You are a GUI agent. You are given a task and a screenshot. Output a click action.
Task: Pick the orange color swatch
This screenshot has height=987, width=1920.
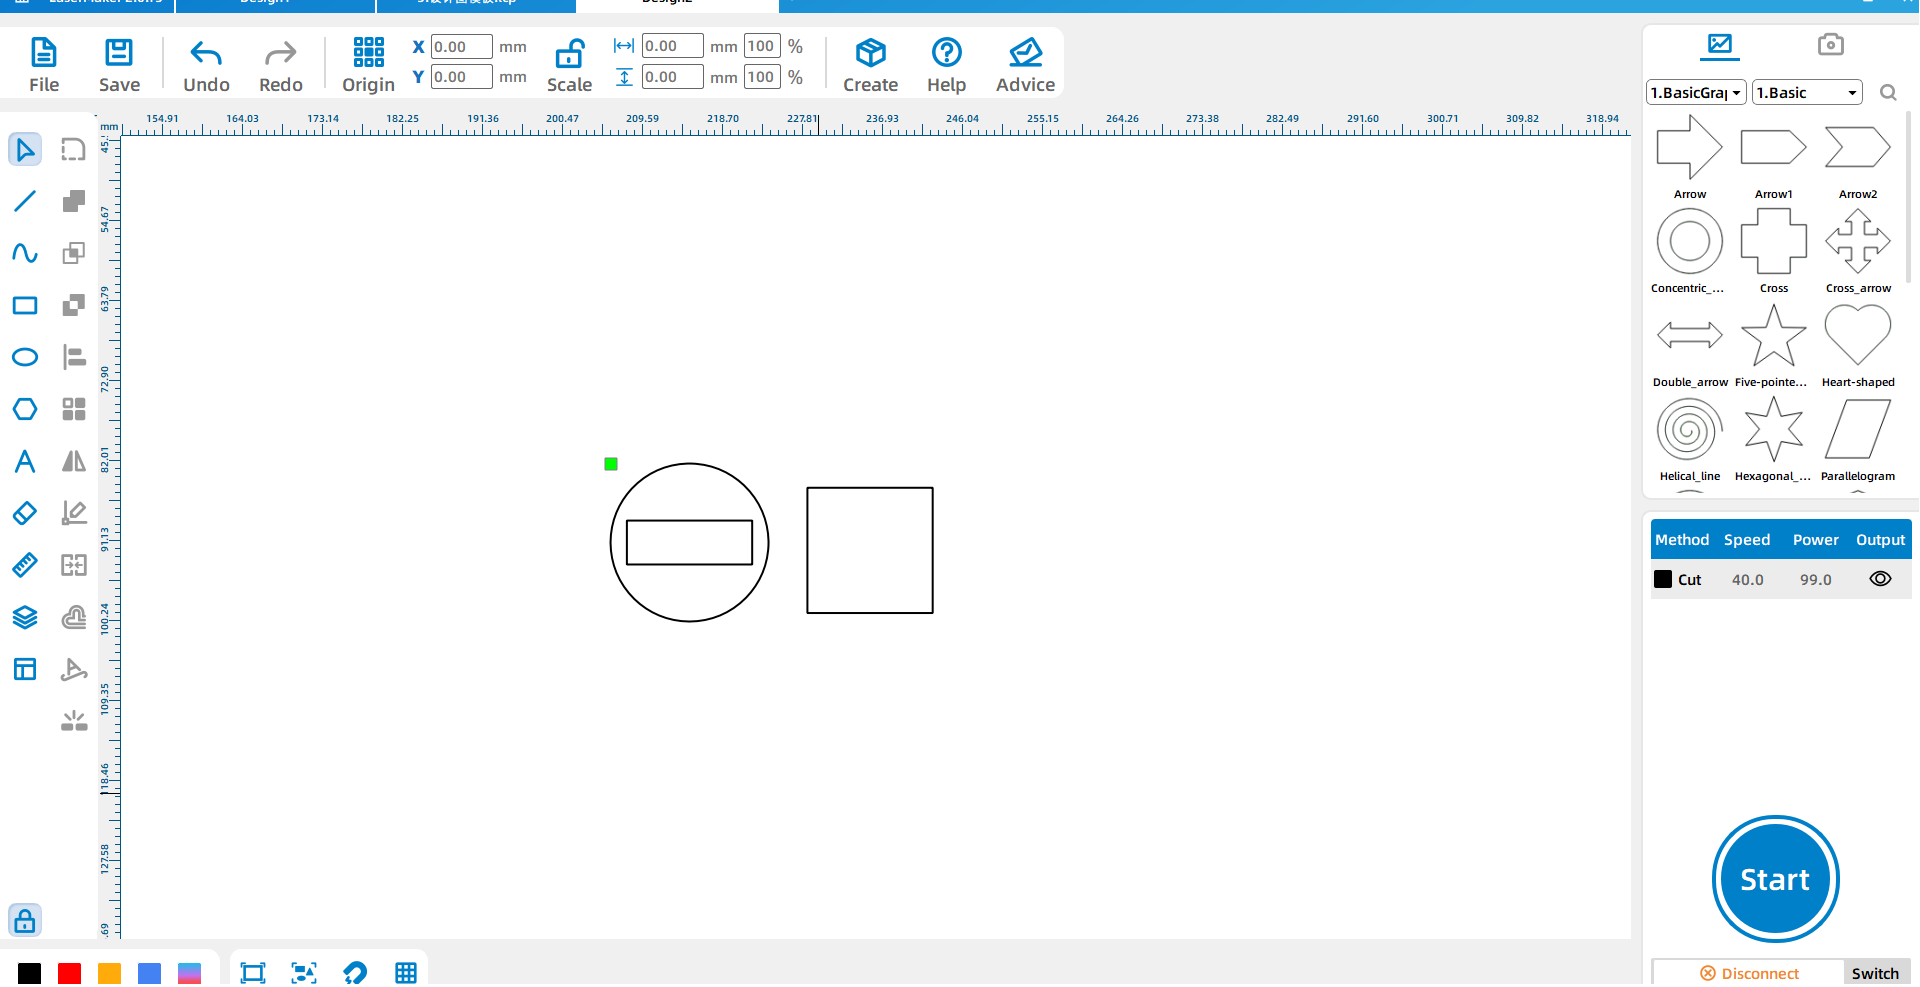pos(109,973)
